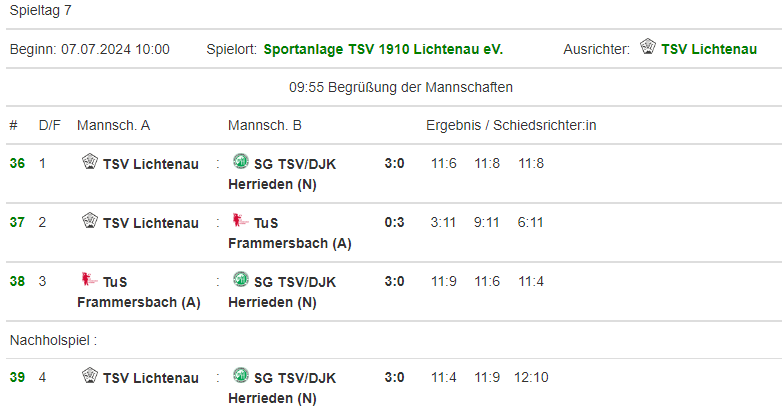This screenshot has height=416, width=782.
Task: Click TSV Lichtenau crest icon in match 39
Action: coord(90,375)
